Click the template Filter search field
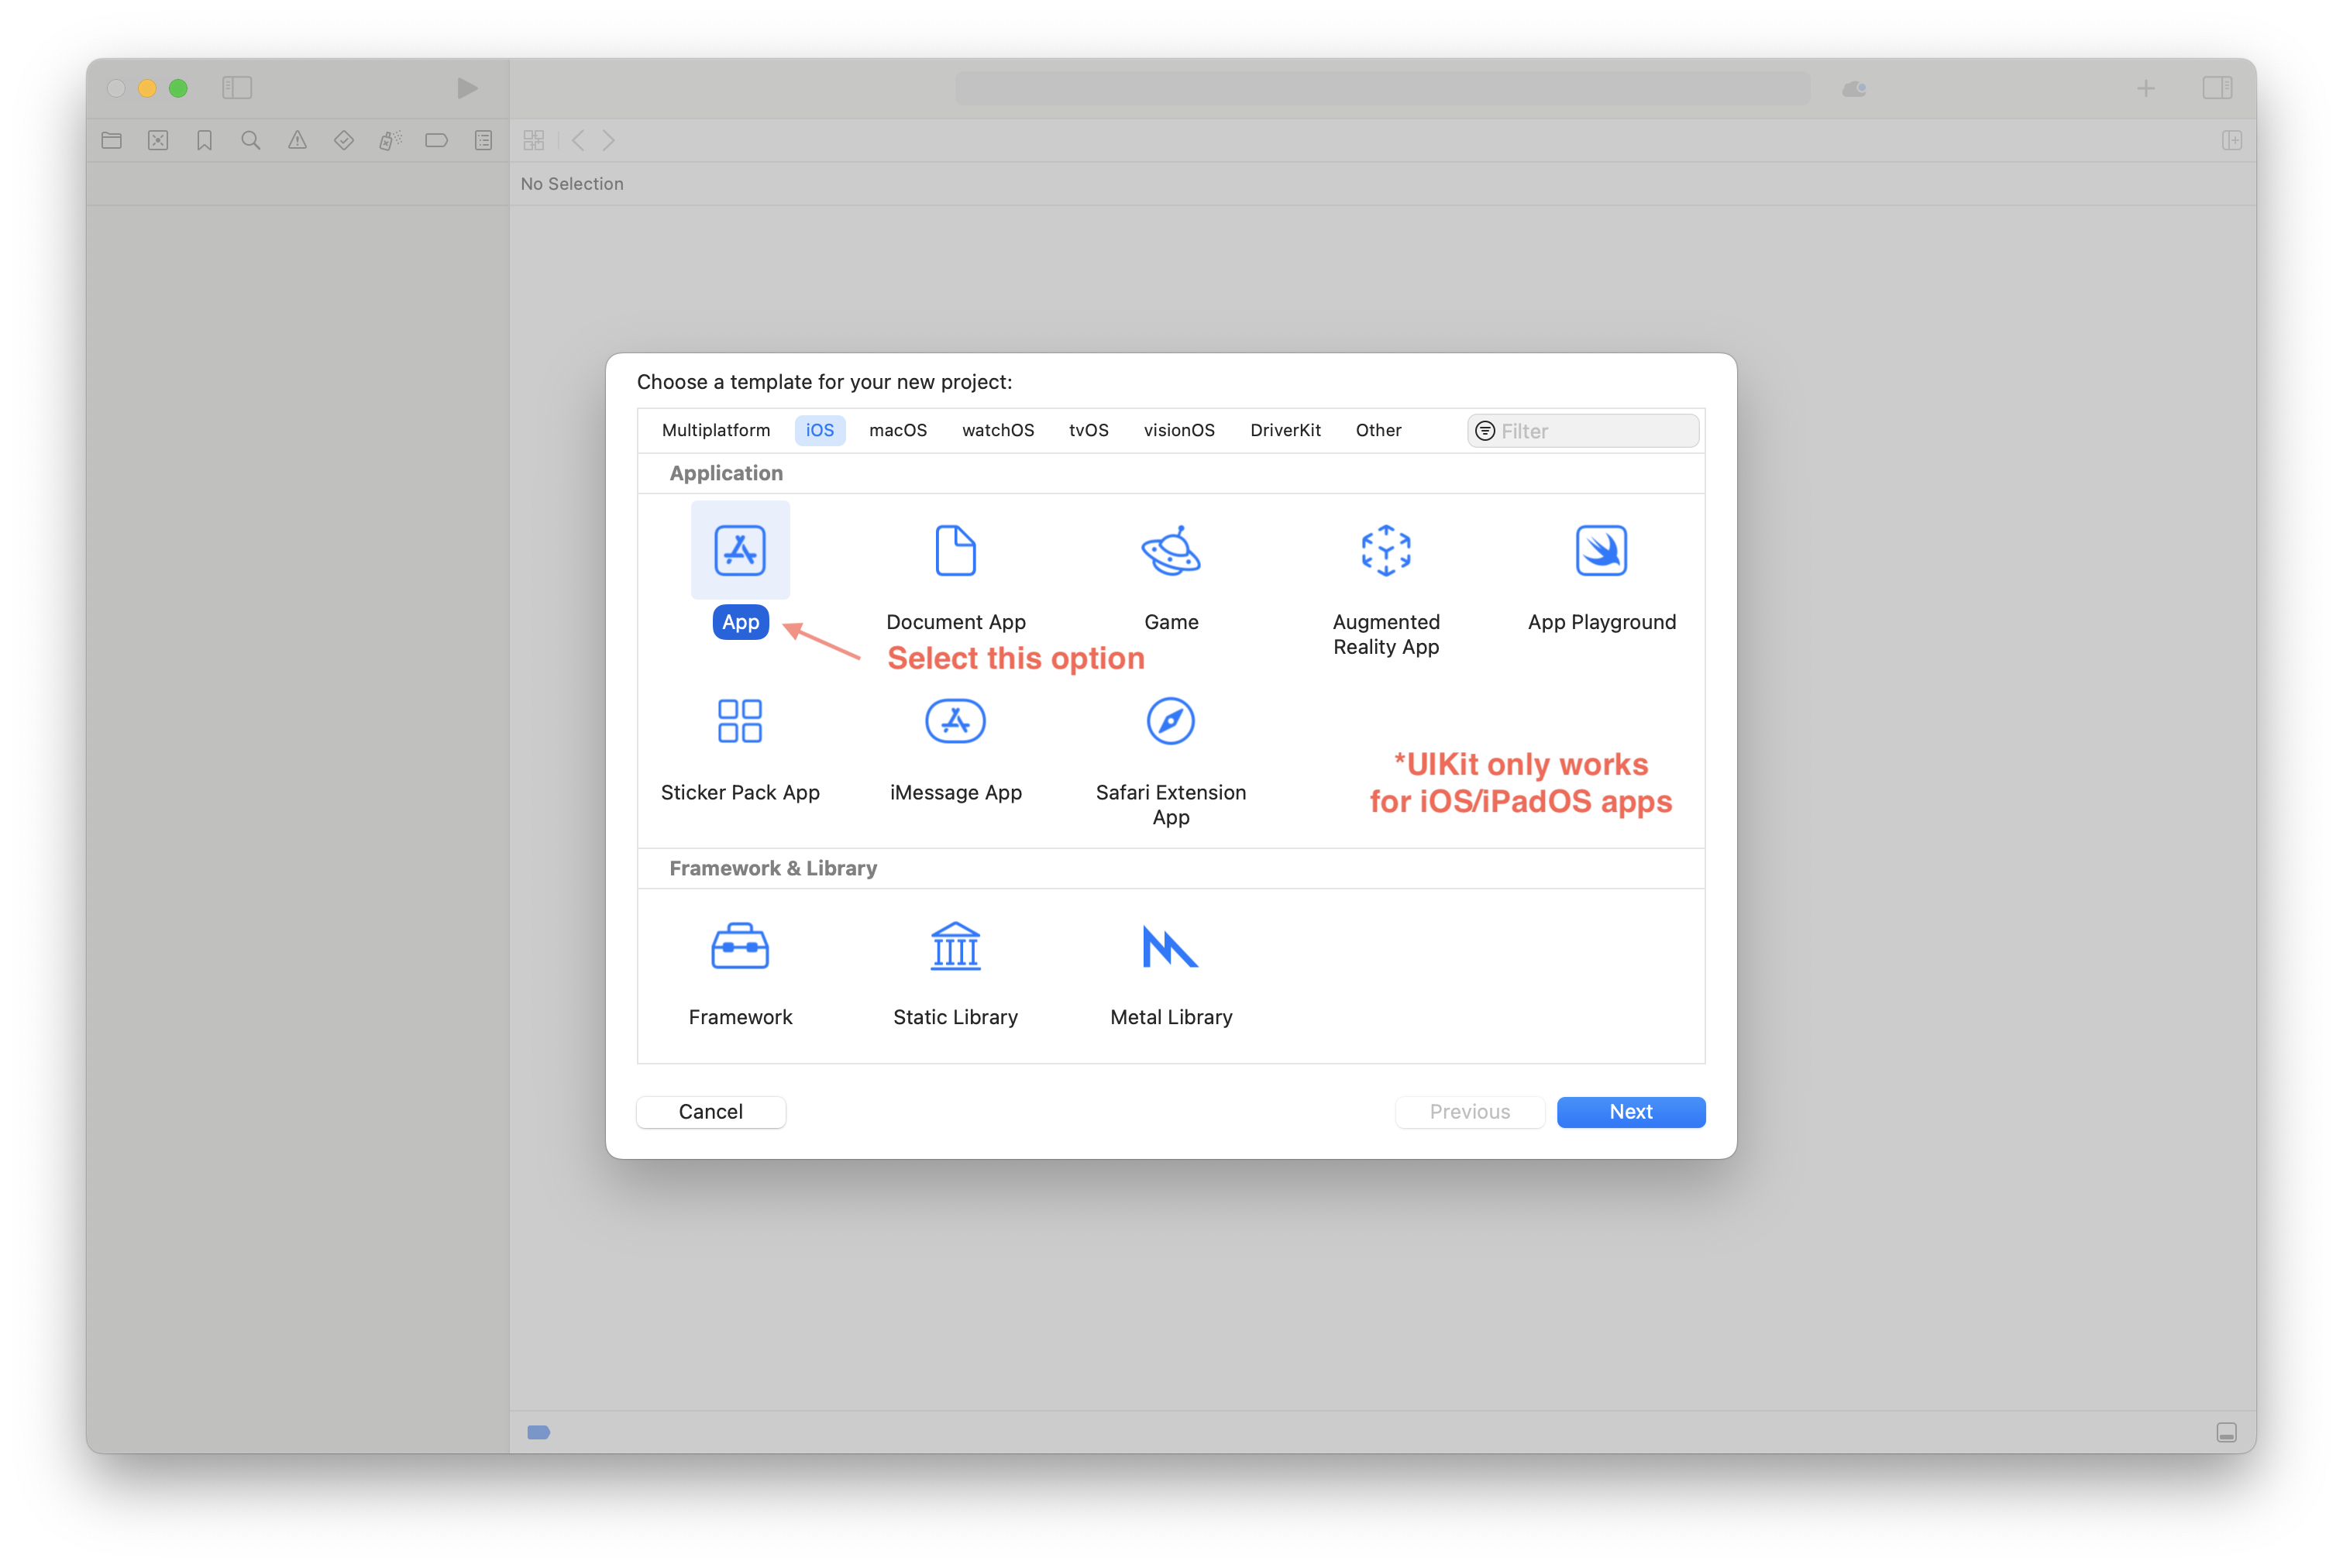The width and height of the screenshot is (2343, 1568). pyautogui.click(x=1595, y=431)
